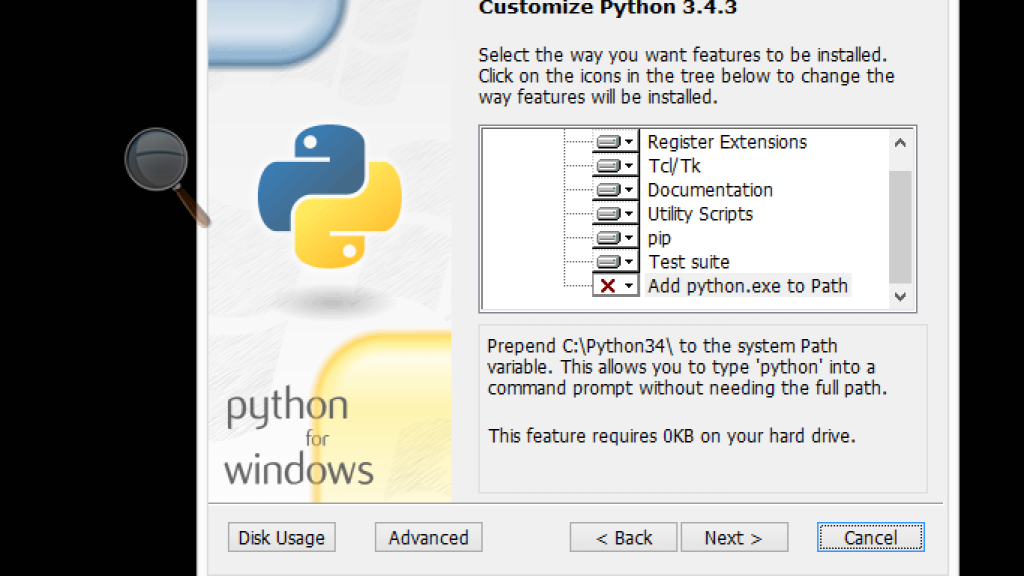The image size is (1024, 576).
Task: Open the Advanced options button
Action: click(x=428, y=537)
